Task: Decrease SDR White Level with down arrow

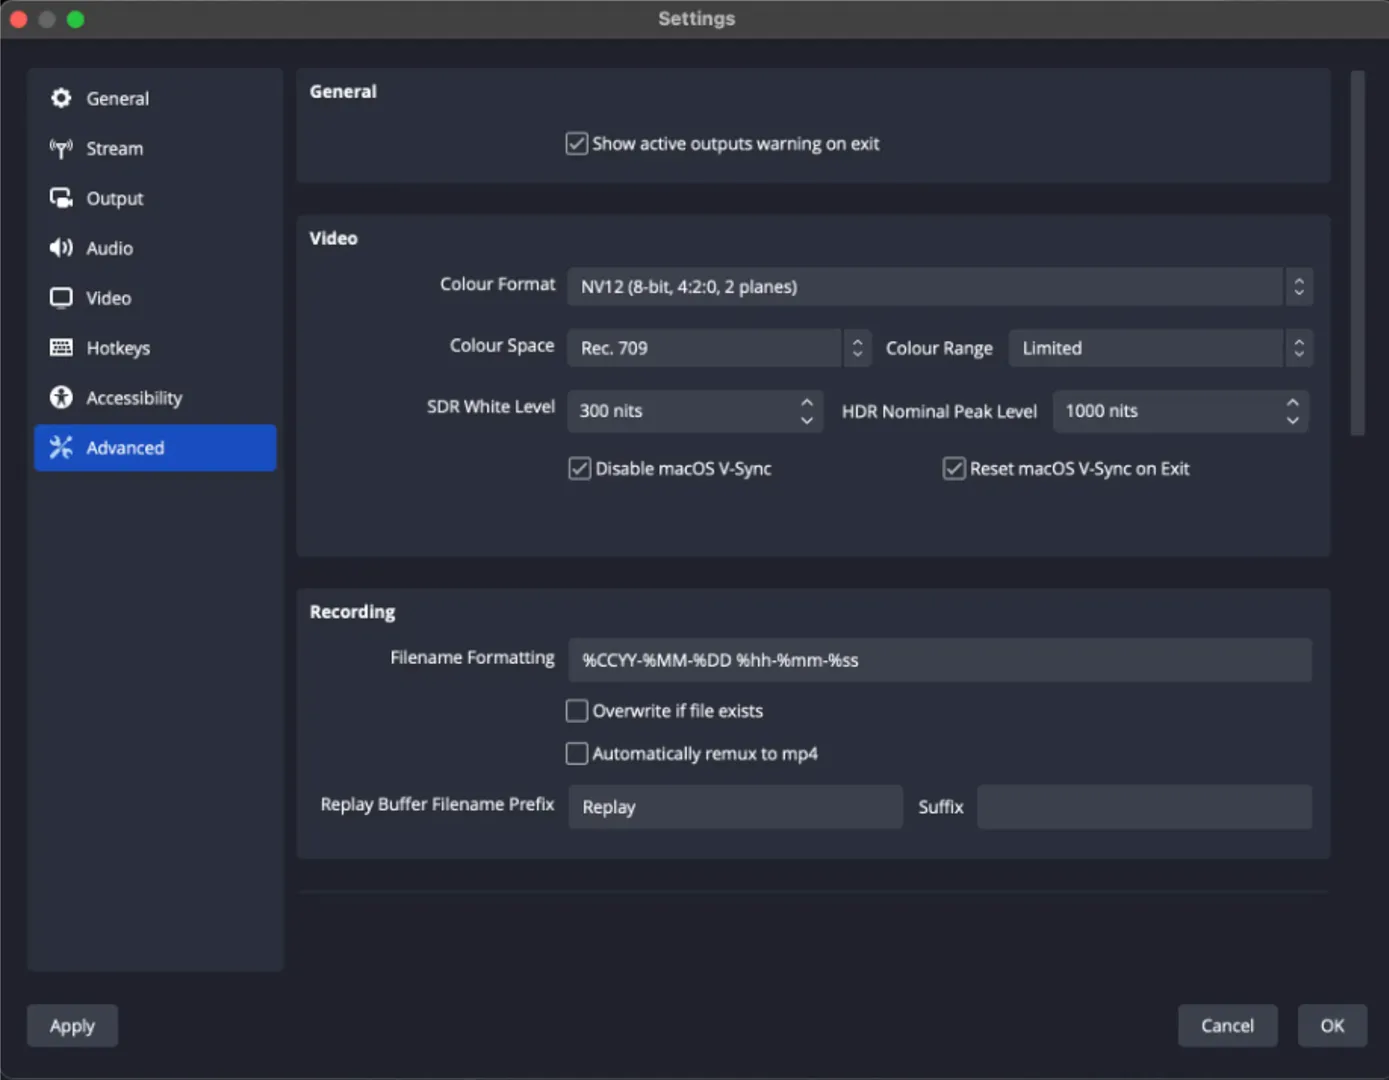Action: (807, 421)
